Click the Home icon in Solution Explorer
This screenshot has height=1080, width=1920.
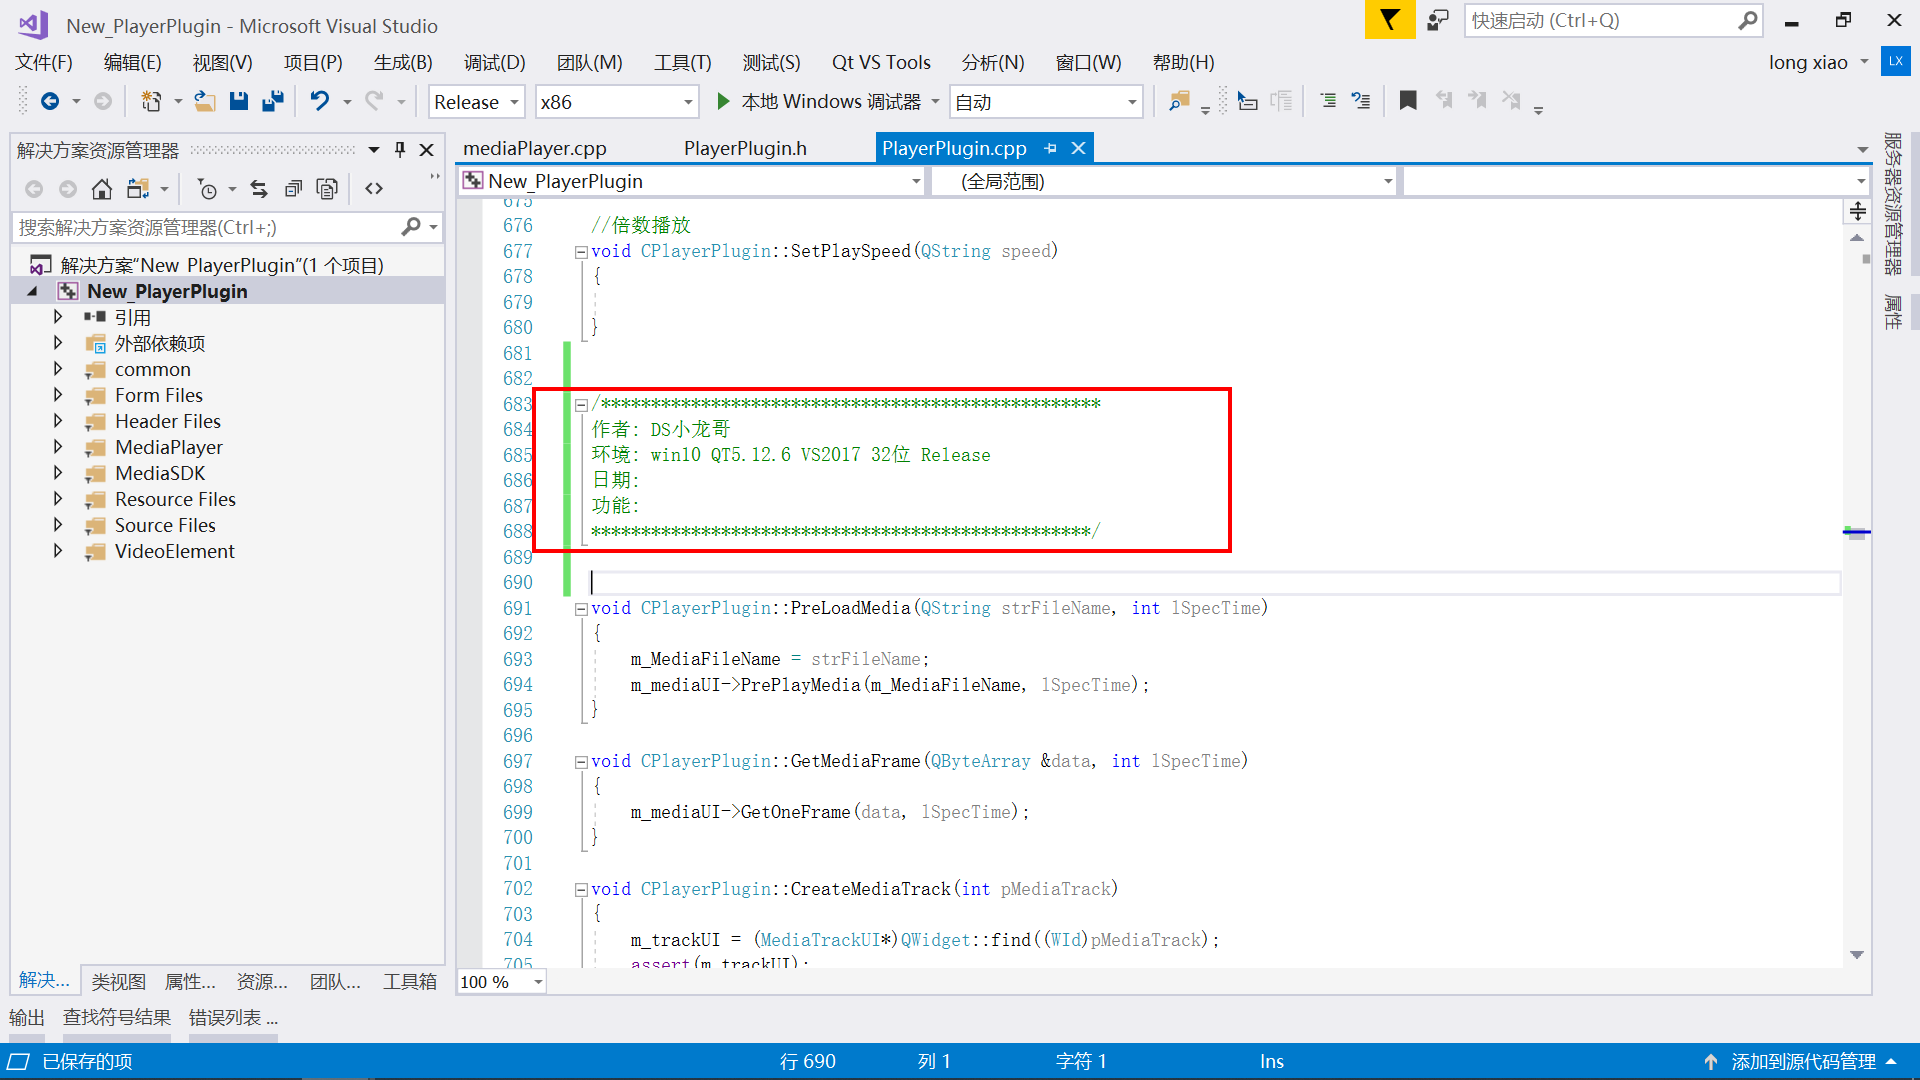[101, 189]
